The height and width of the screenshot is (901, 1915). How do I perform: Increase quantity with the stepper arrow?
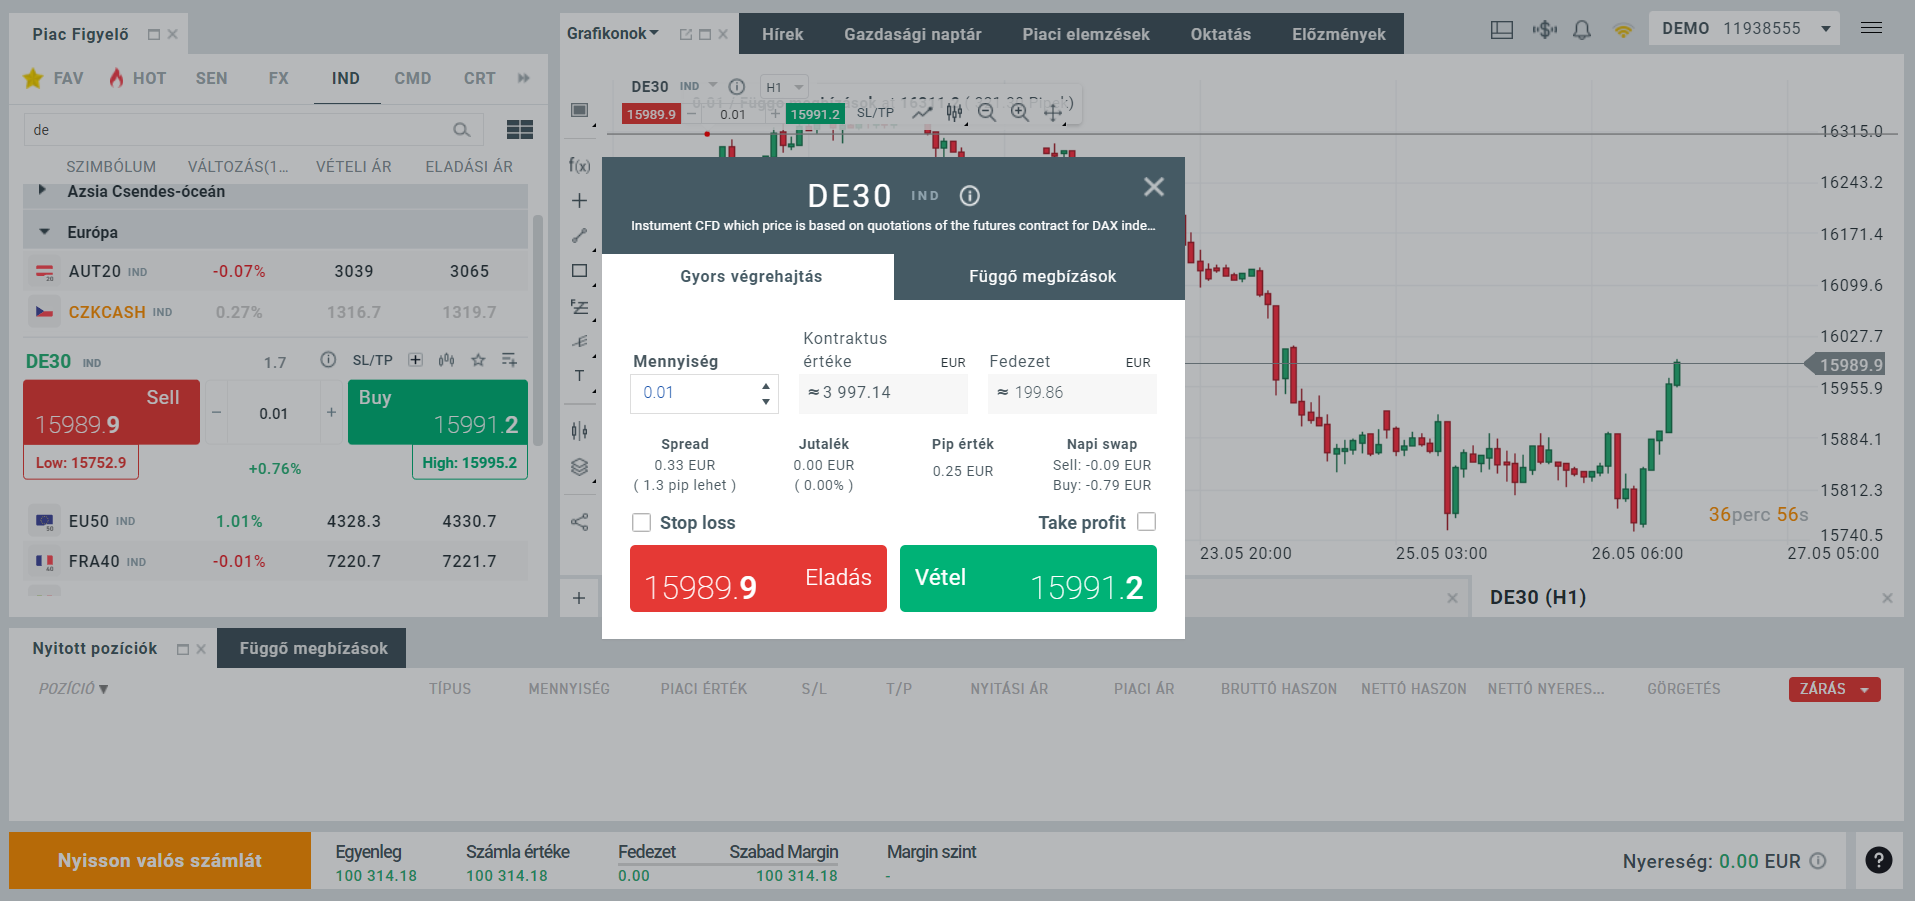pyautogui.click(x=765, y=387)
